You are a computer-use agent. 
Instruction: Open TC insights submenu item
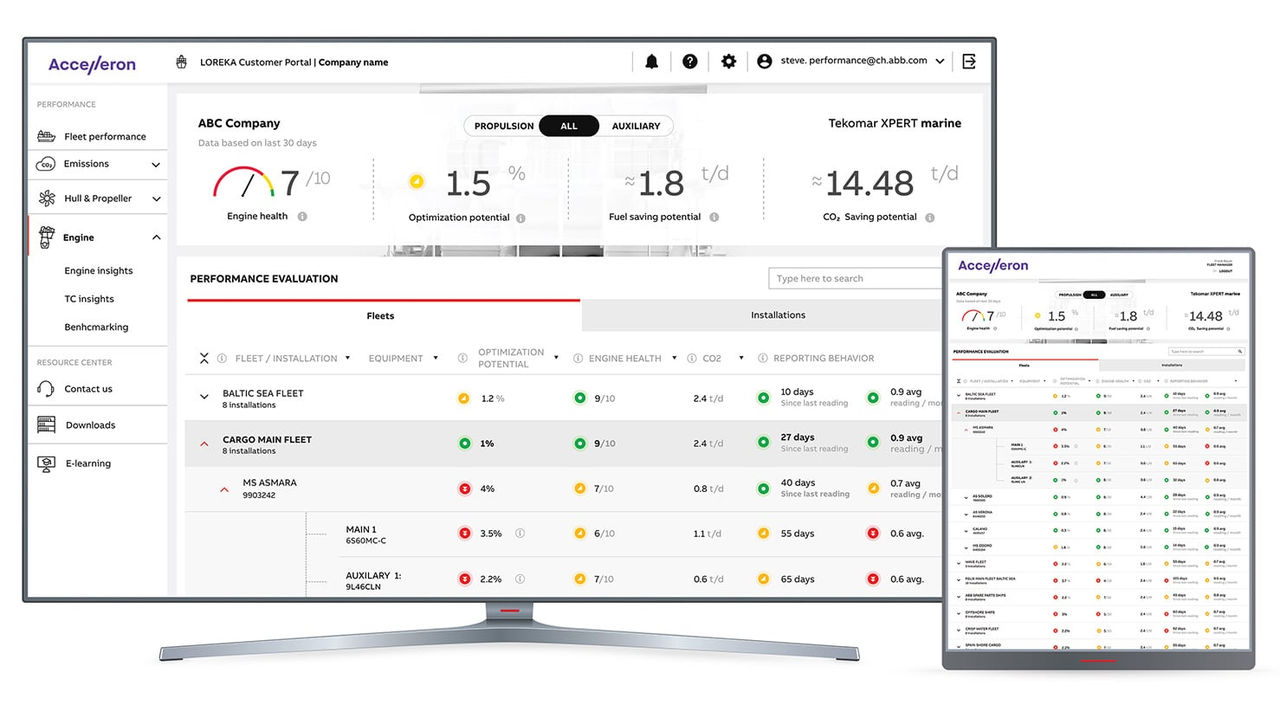[89, 299]
